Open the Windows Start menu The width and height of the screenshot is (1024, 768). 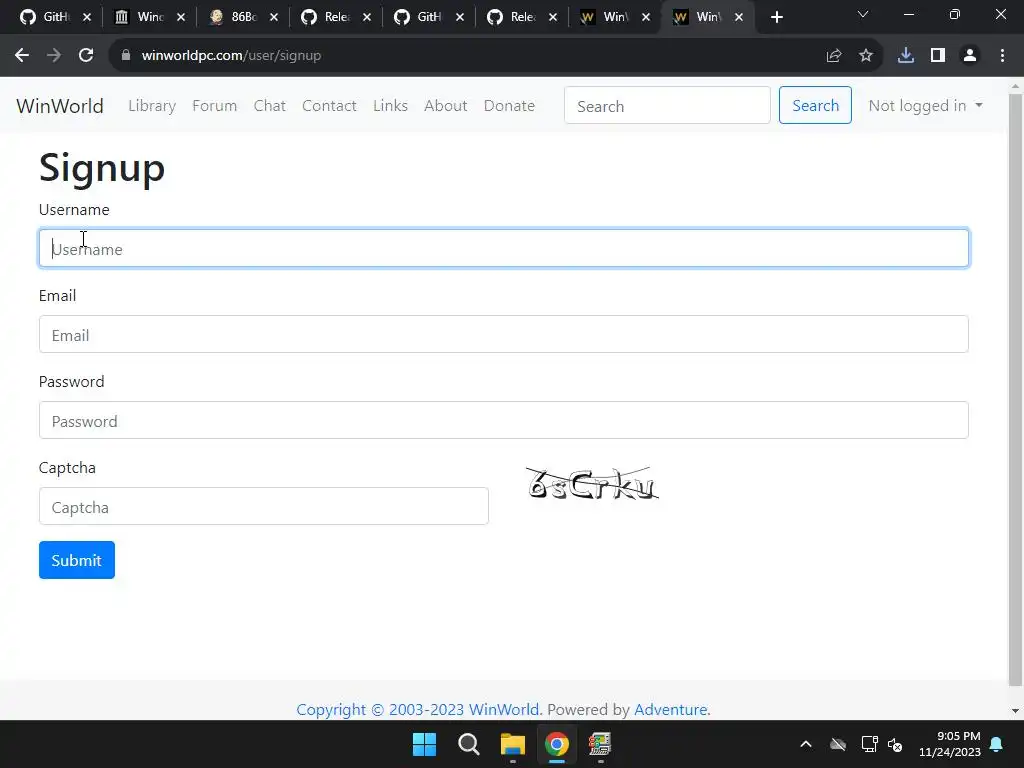pyautogui.click(x=424, y=744)
